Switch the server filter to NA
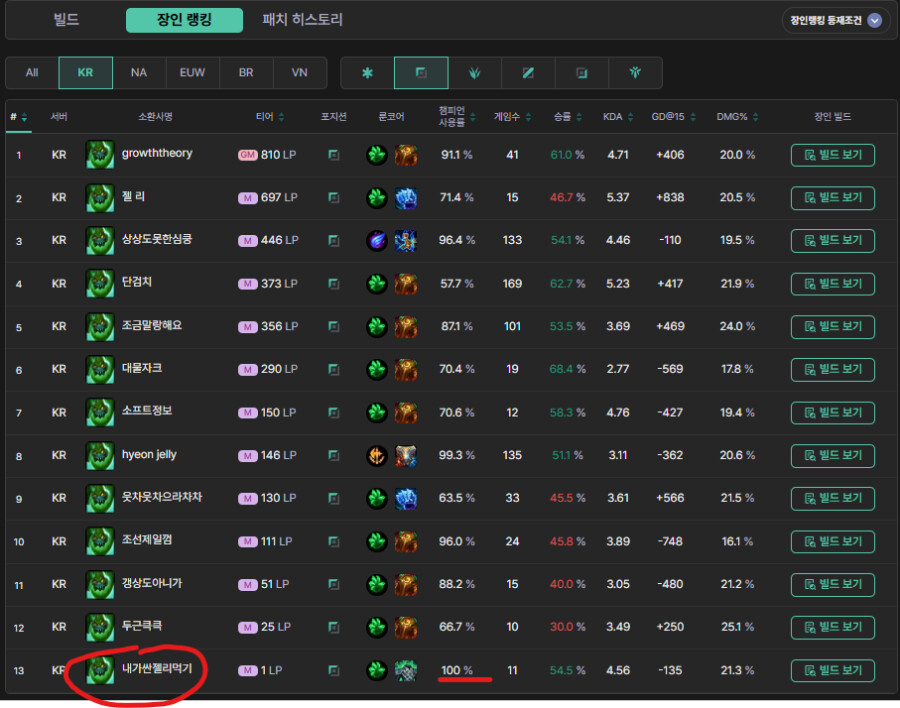Viewport: 900px width, 708px height. click(x=139, y=73)
